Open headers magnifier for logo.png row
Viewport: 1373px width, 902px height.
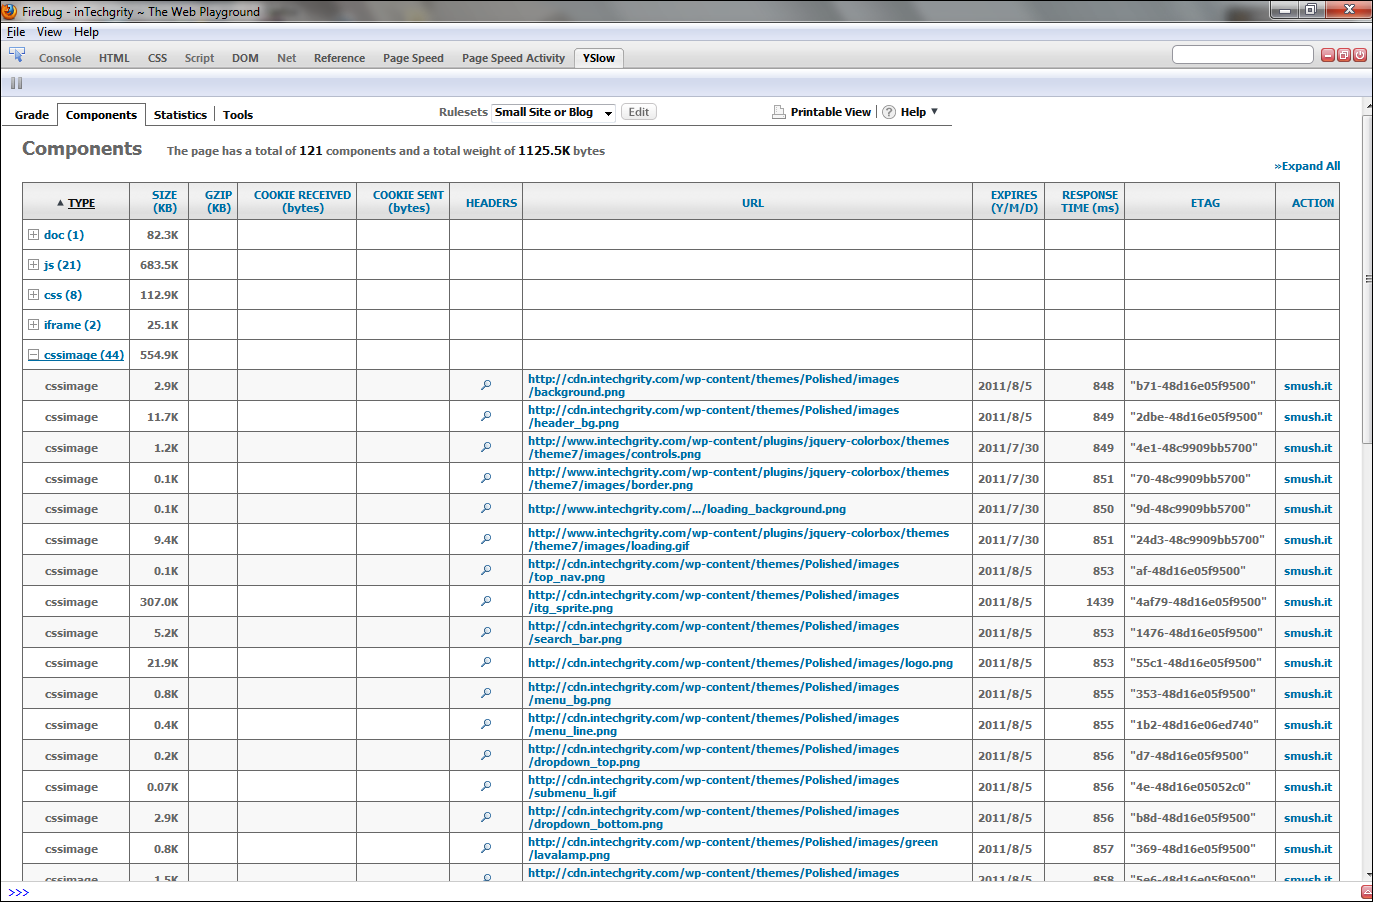[486, 662]
